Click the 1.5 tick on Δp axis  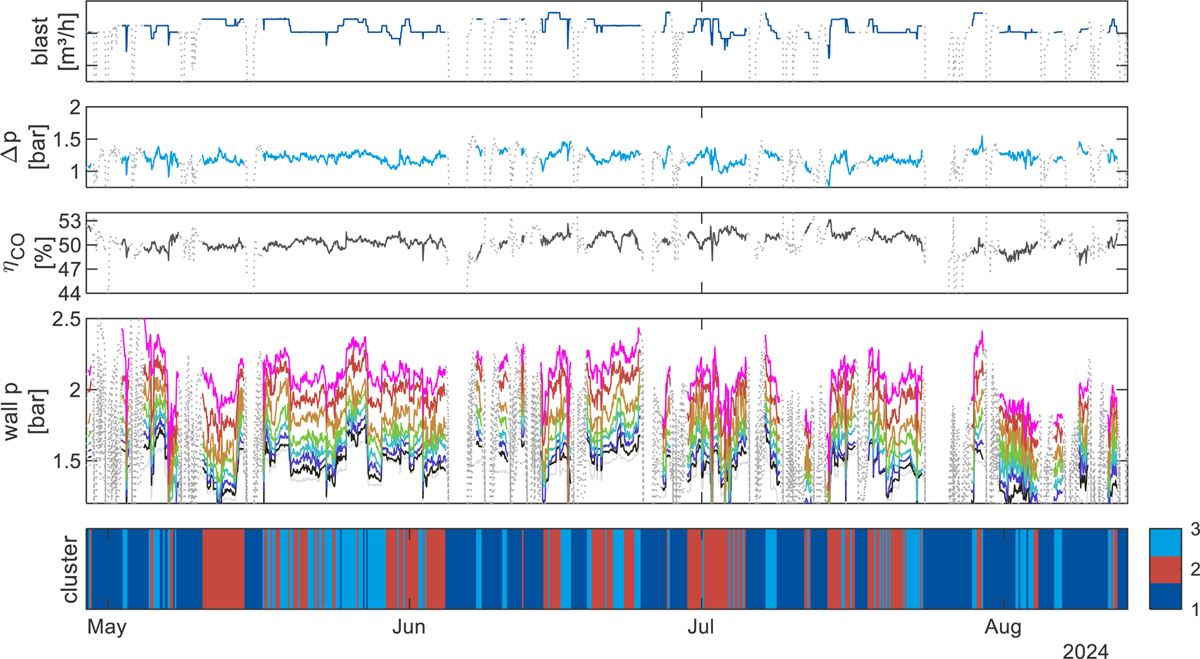pos(65,140)
